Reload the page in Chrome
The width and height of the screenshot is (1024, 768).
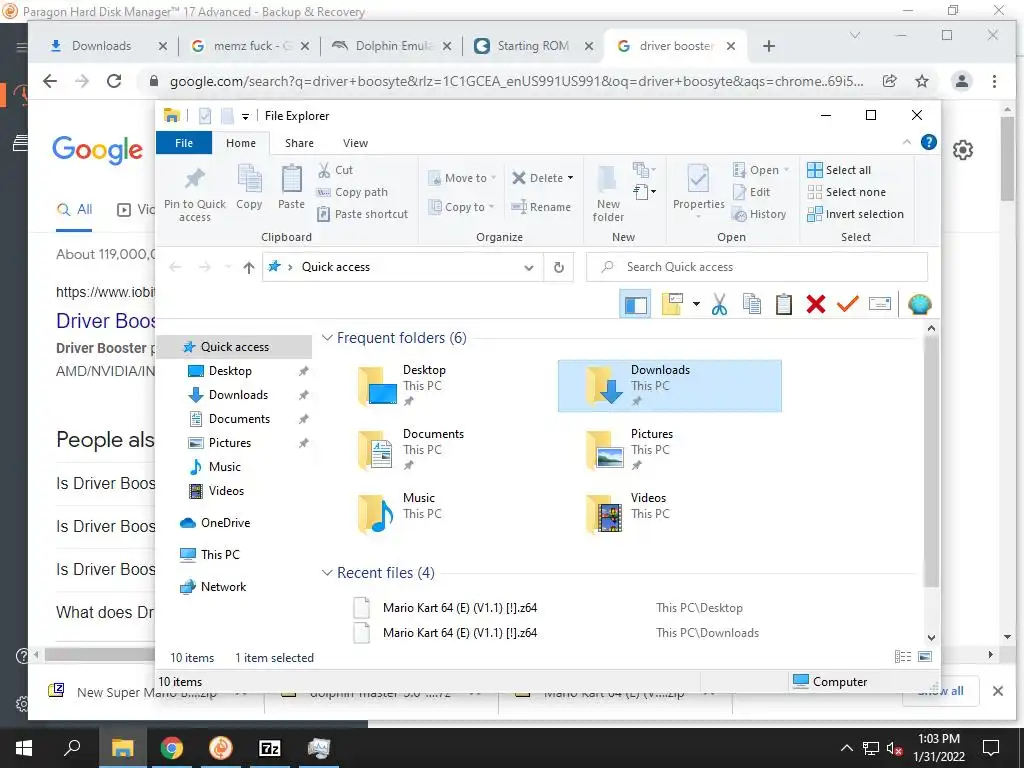tap(114, 81)
